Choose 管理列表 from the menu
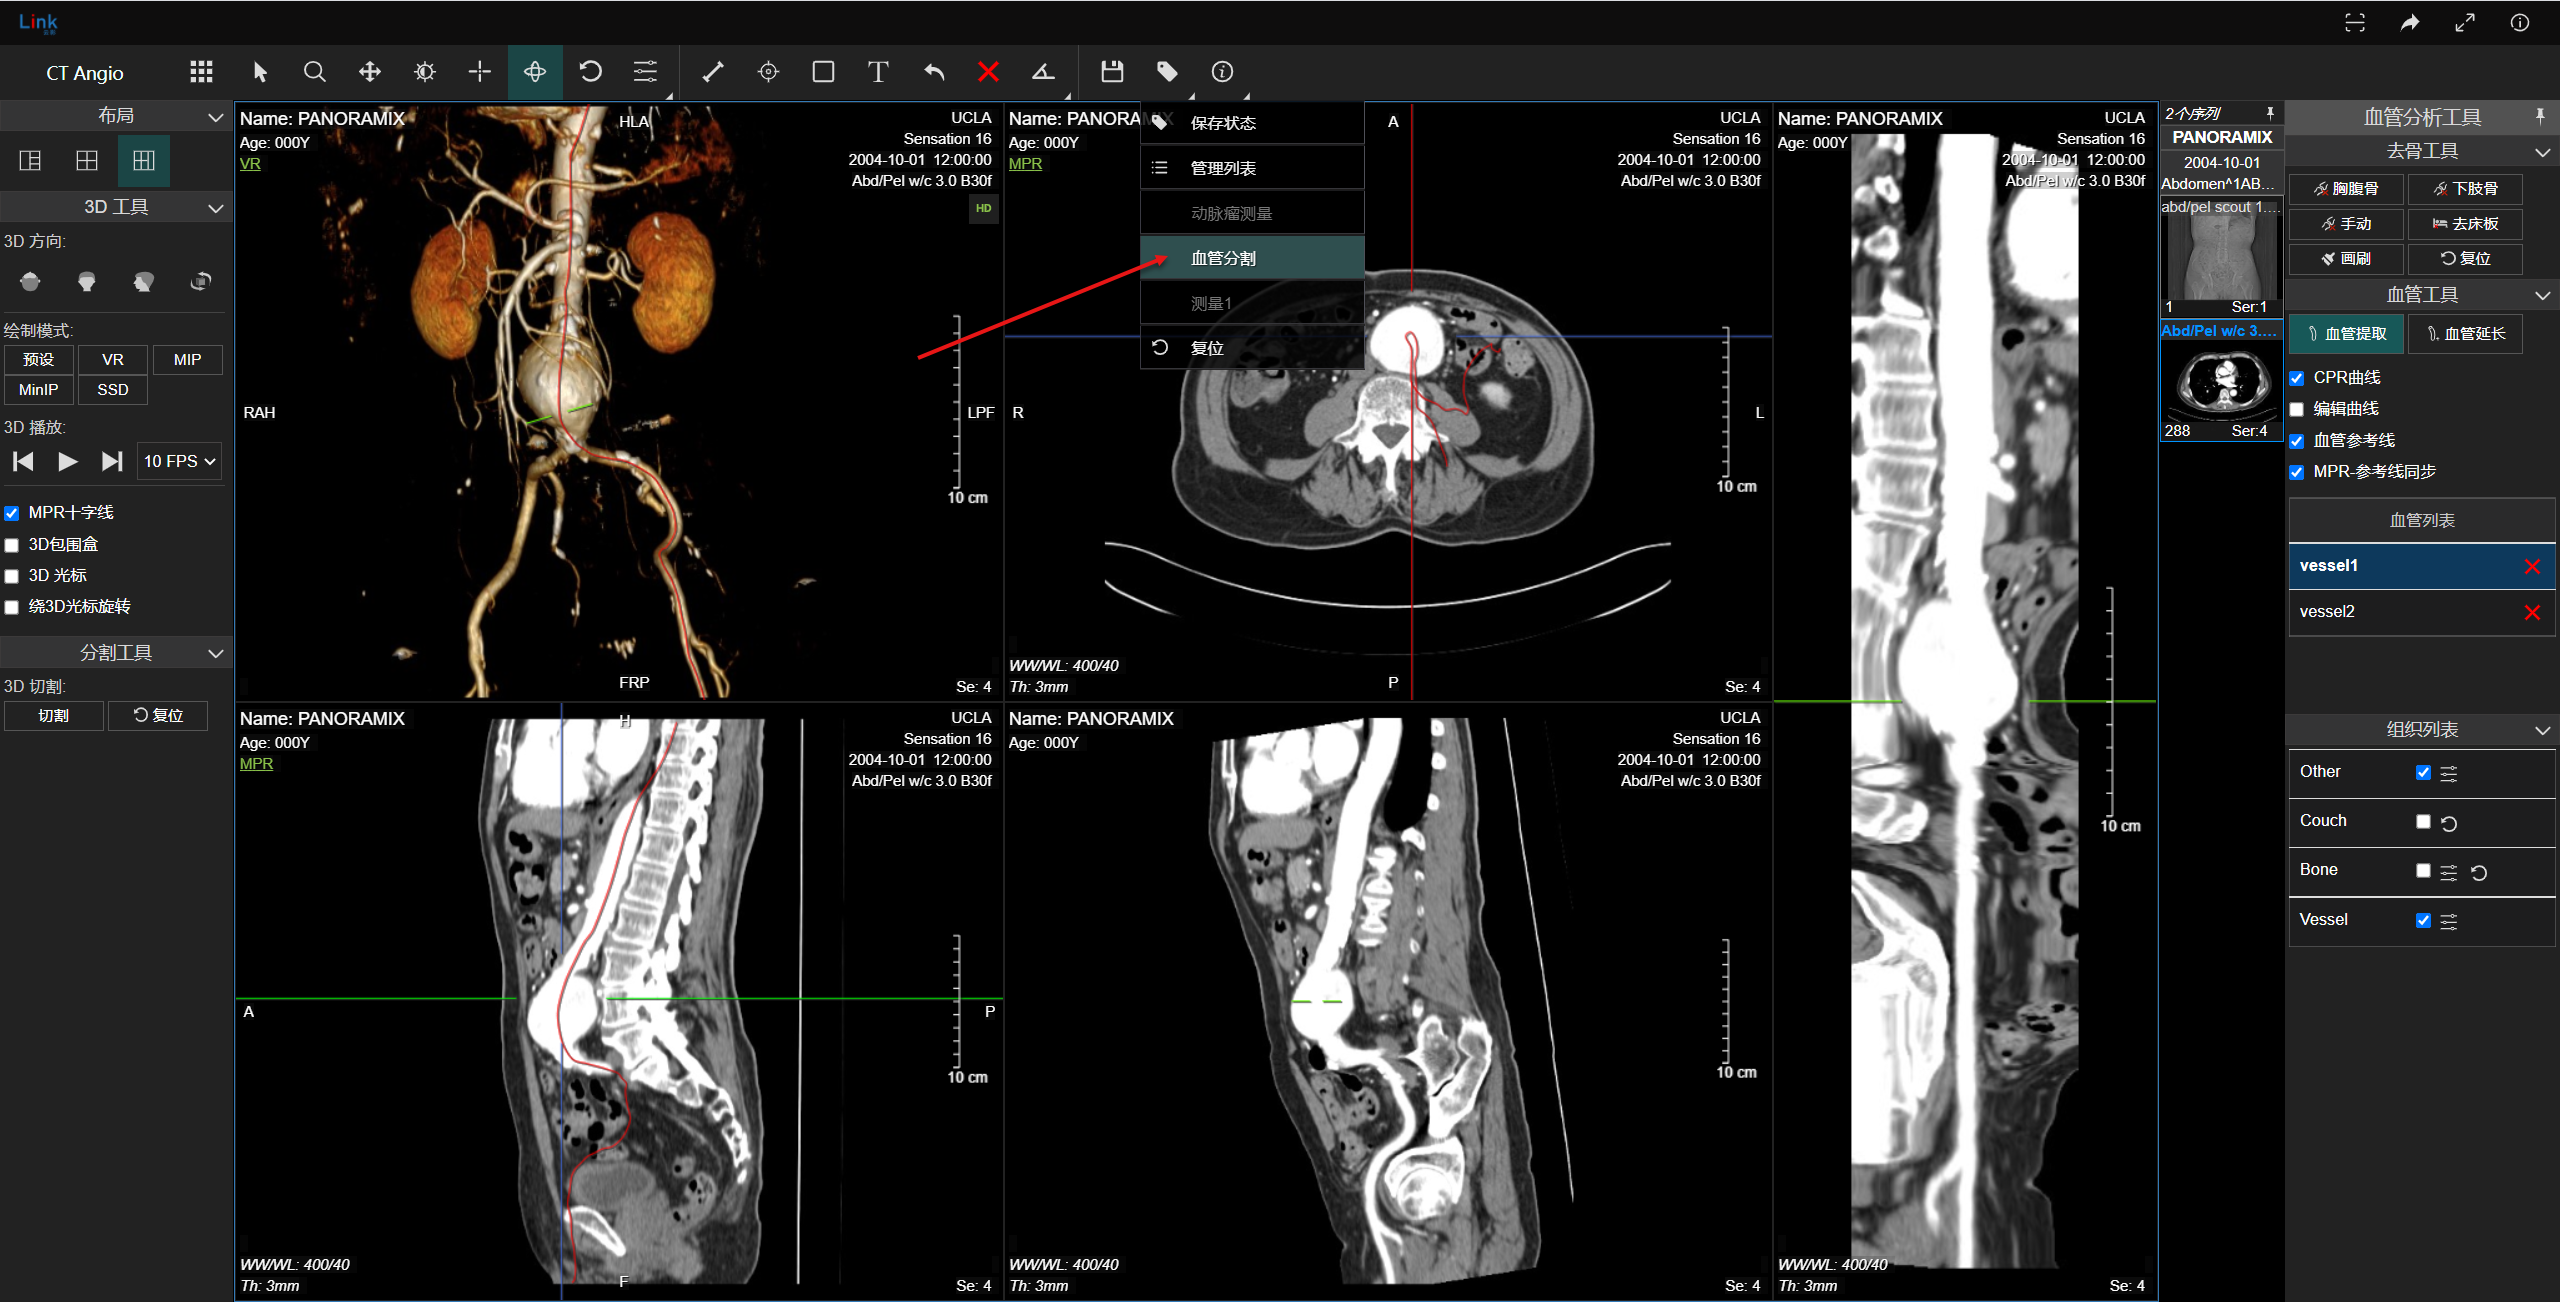2560x1302 pixels. (x=1252, y=168)
